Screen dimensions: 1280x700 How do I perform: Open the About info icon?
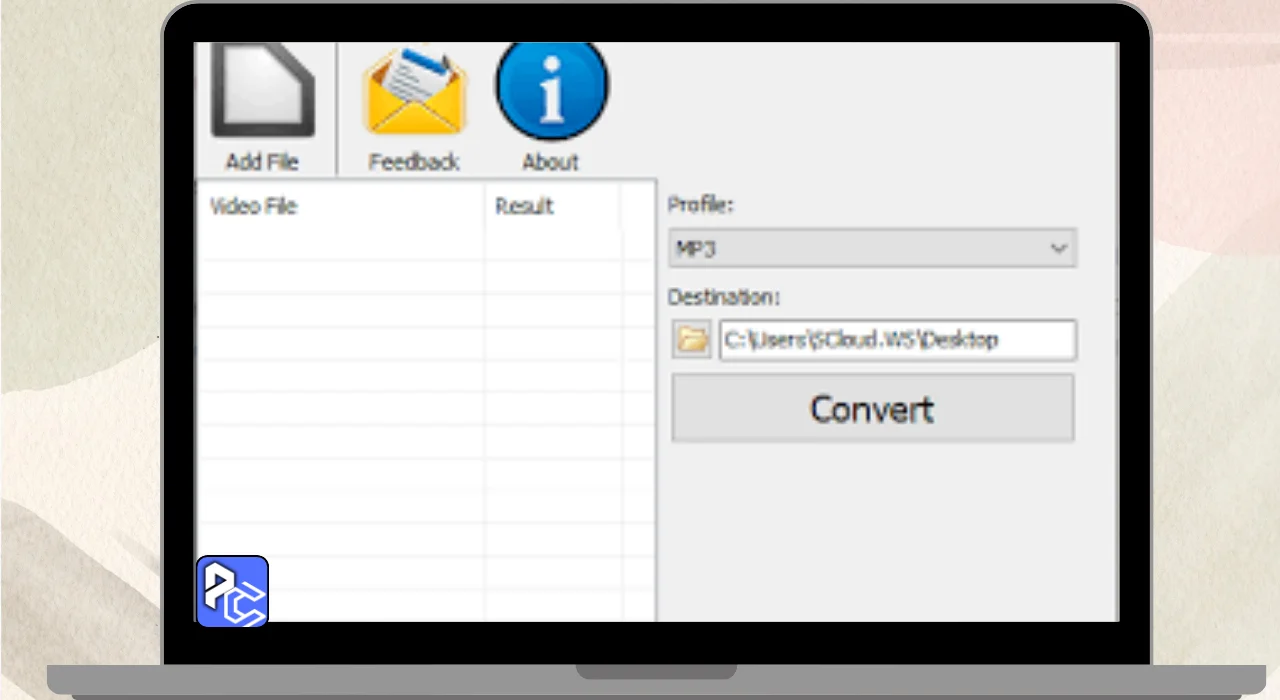[x=551, y=91]
